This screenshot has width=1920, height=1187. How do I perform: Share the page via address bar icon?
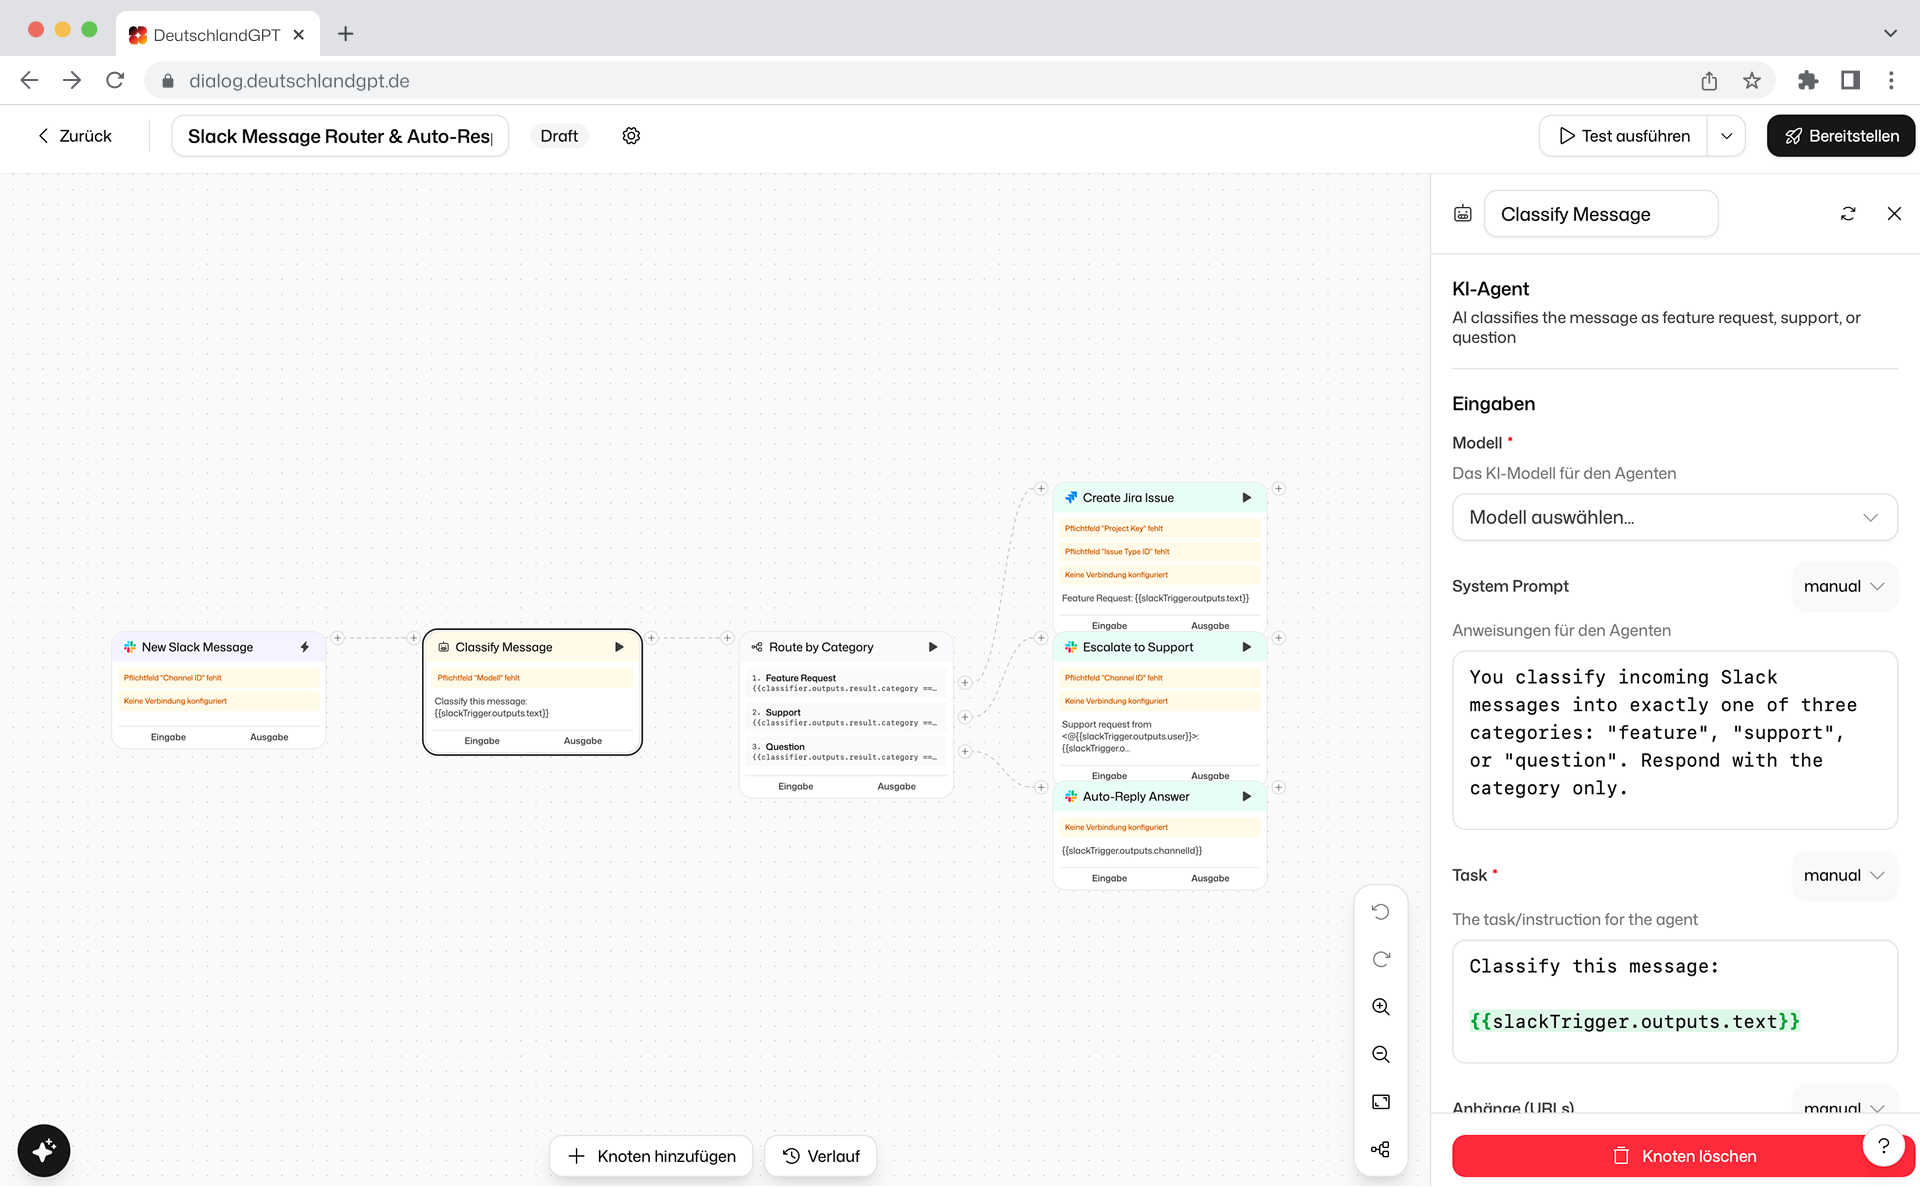[x=1709, y=81]
